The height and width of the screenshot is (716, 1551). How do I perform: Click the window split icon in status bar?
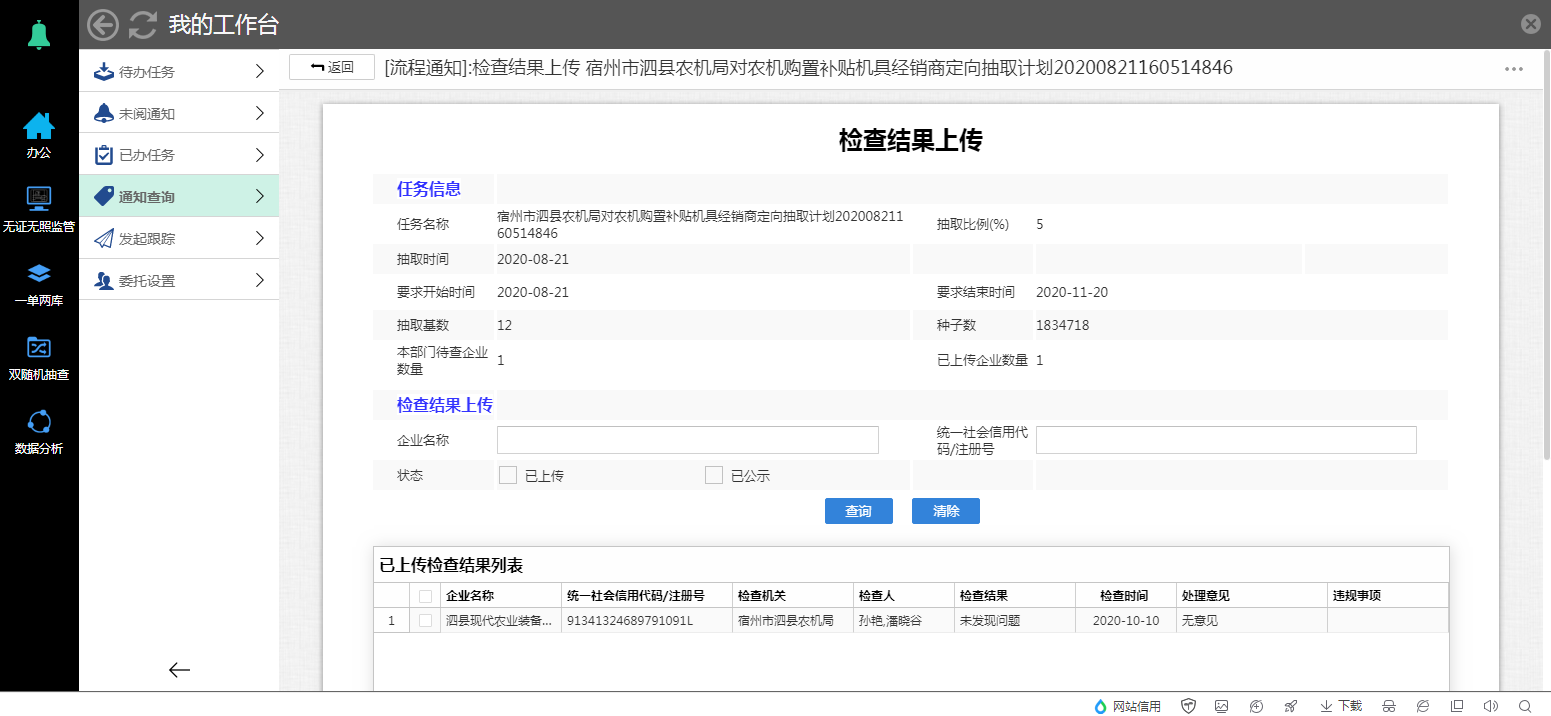pos(1457,706)
